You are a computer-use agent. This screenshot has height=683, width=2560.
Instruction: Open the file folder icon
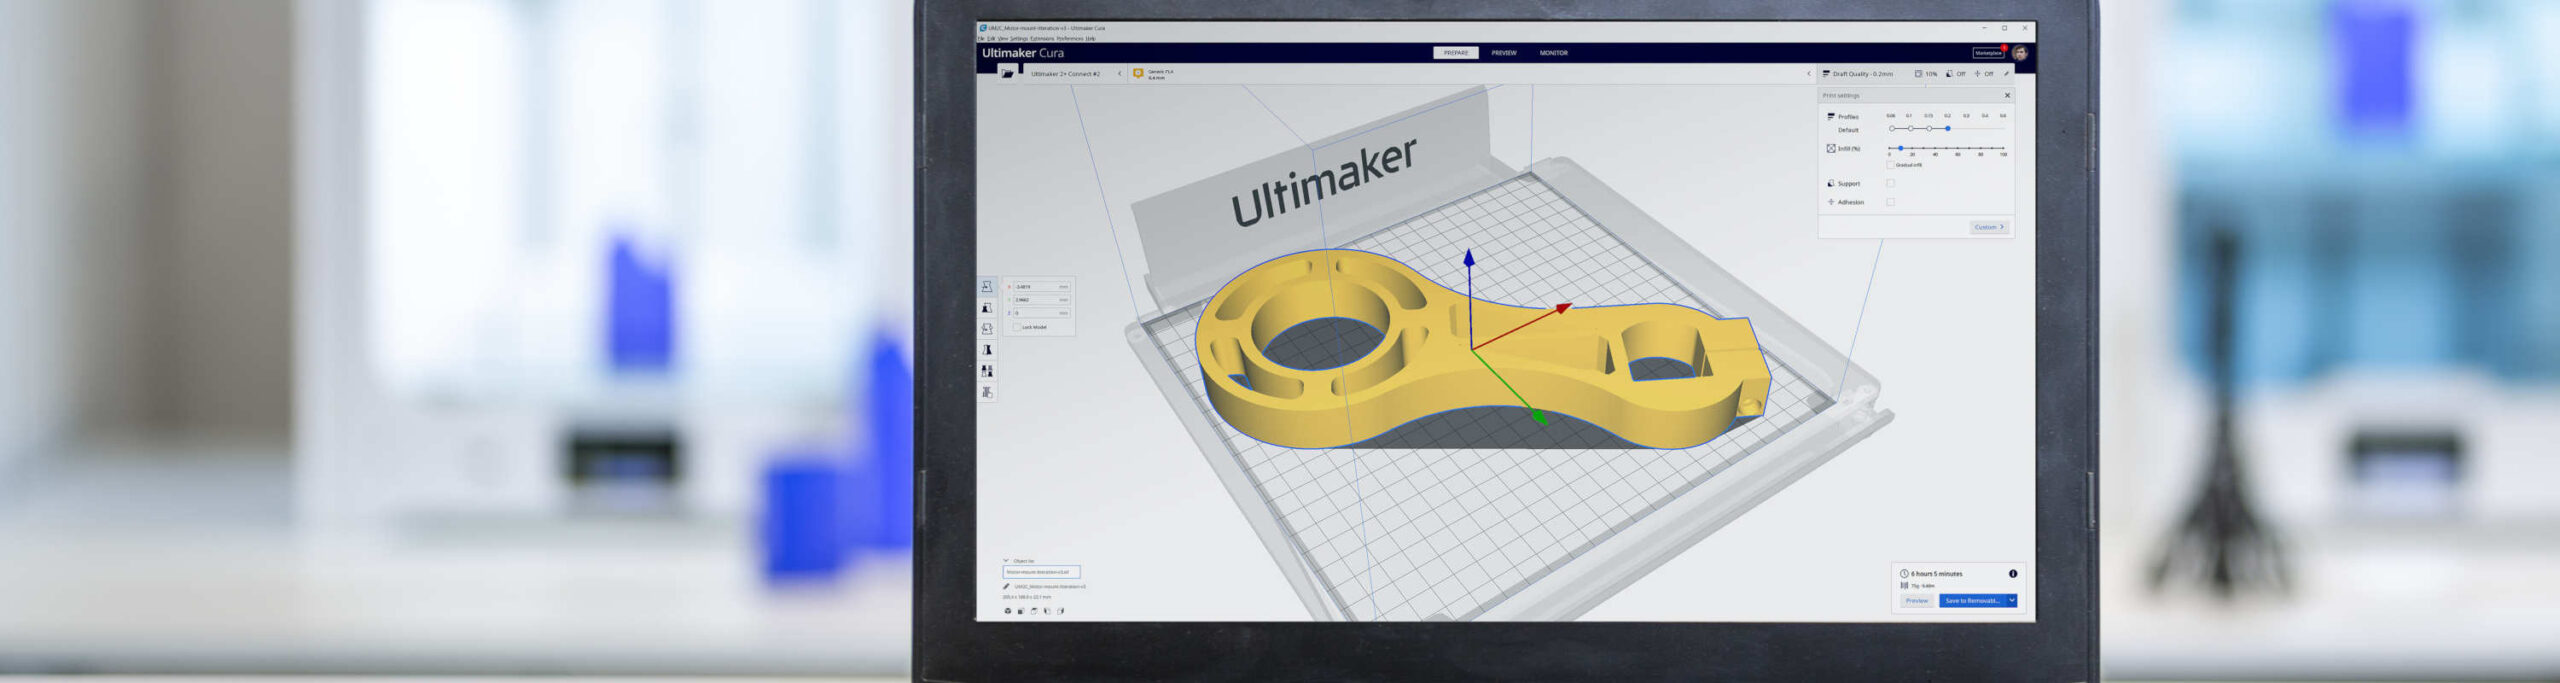point(1007,73)
